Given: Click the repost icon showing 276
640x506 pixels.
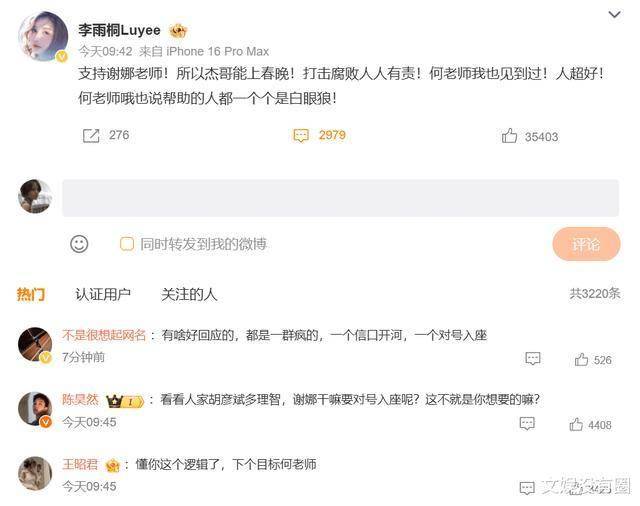Looking at the screenshot, I should pos(91,135).
